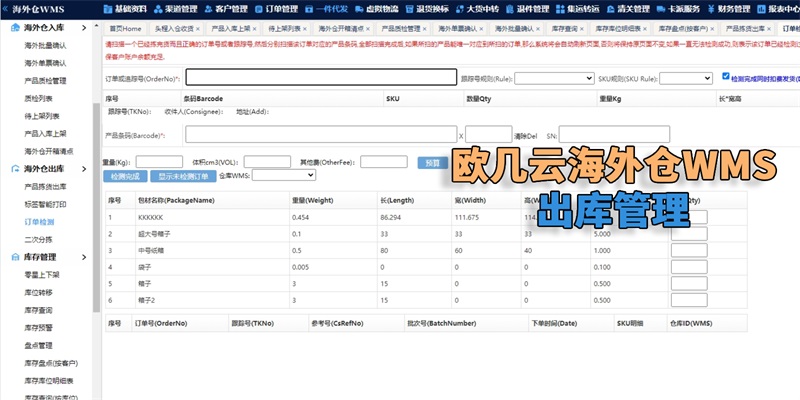Click the 海外仓出库 icon in sidebar
Viewport: 800px width, 400px height.
[x=15, y=169]
